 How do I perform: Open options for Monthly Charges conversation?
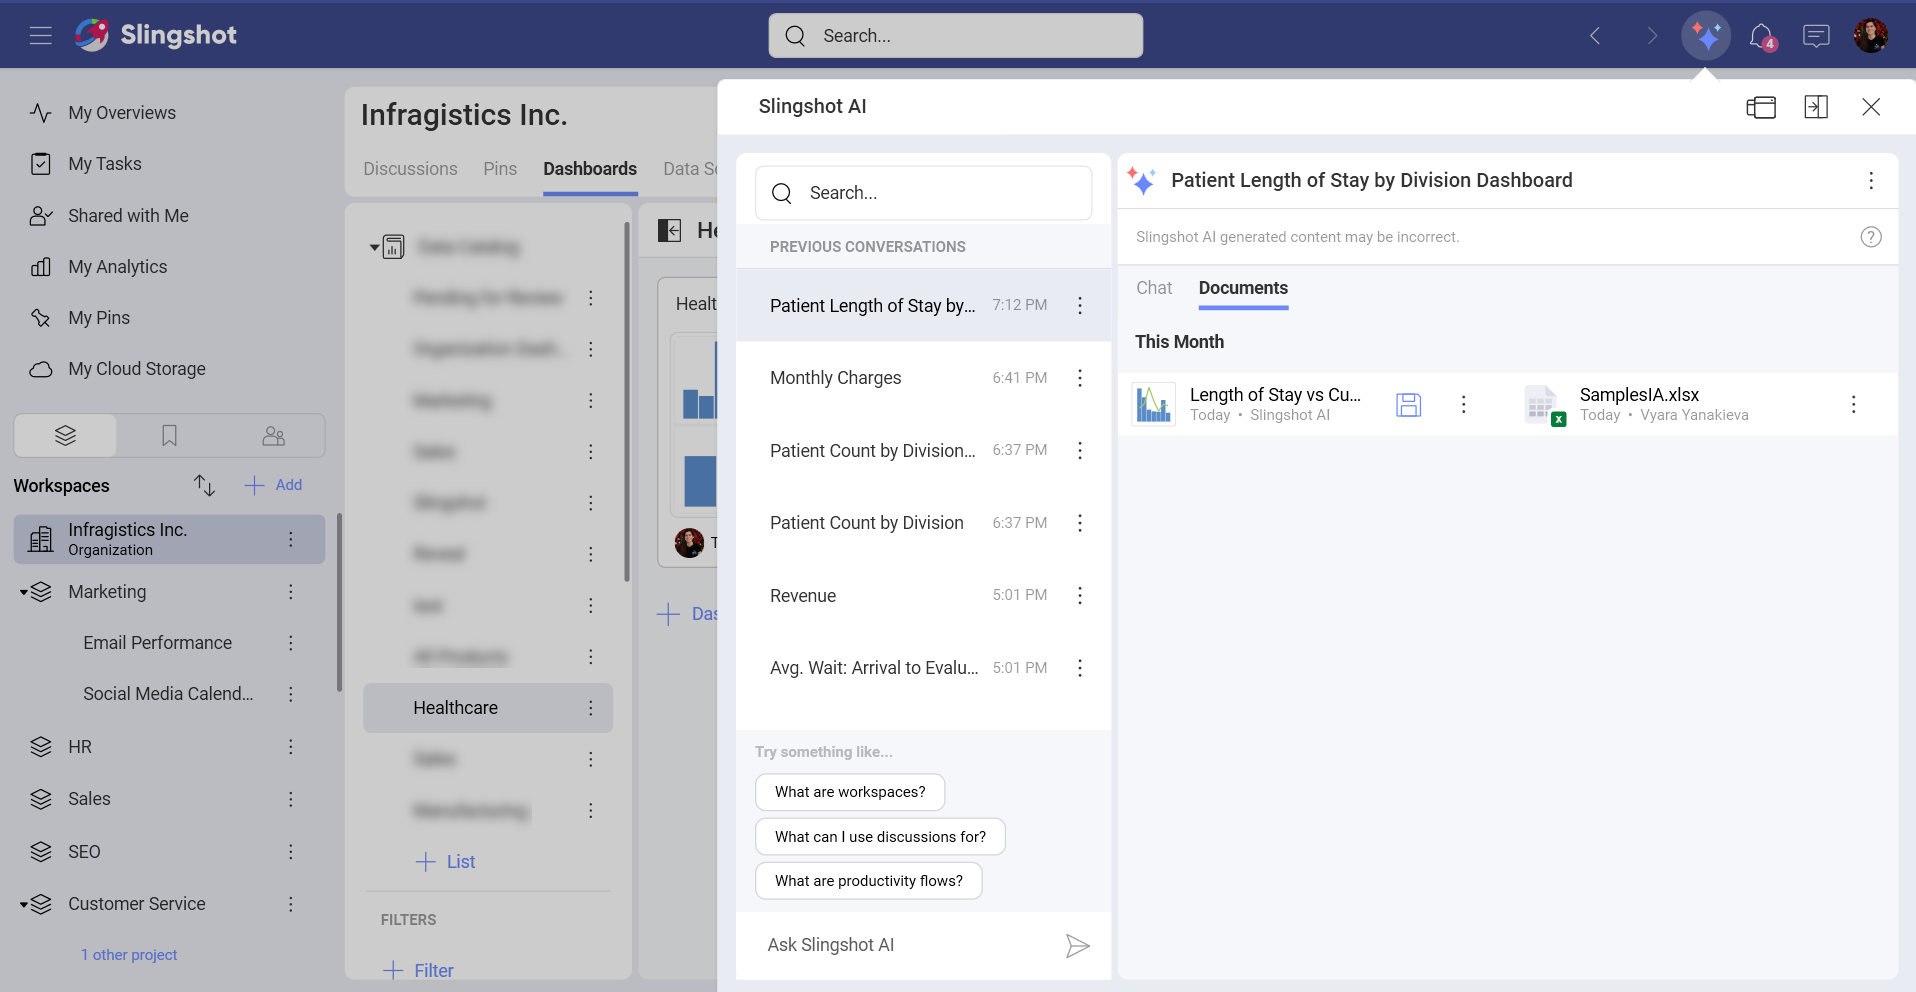point(1080,378)
